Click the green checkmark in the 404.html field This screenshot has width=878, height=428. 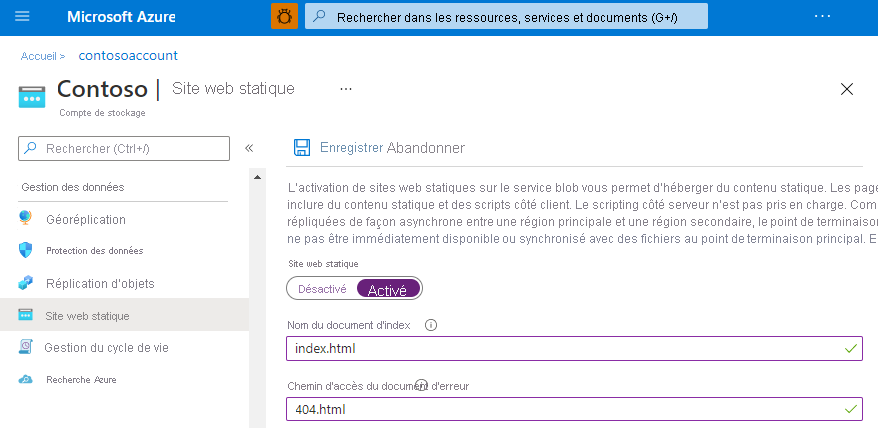pyautogui.click(x=851, y=409)
